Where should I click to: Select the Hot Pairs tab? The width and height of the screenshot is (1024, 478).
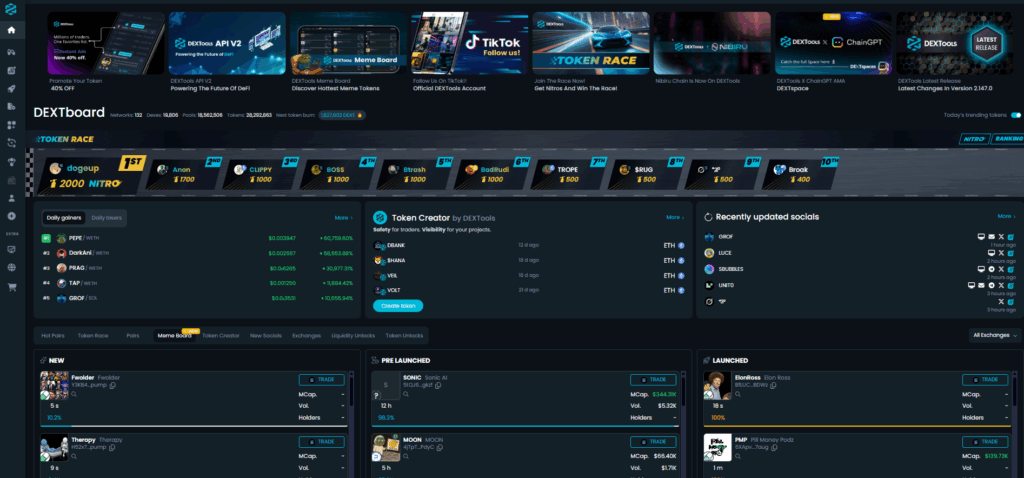(x=53, y=336)
